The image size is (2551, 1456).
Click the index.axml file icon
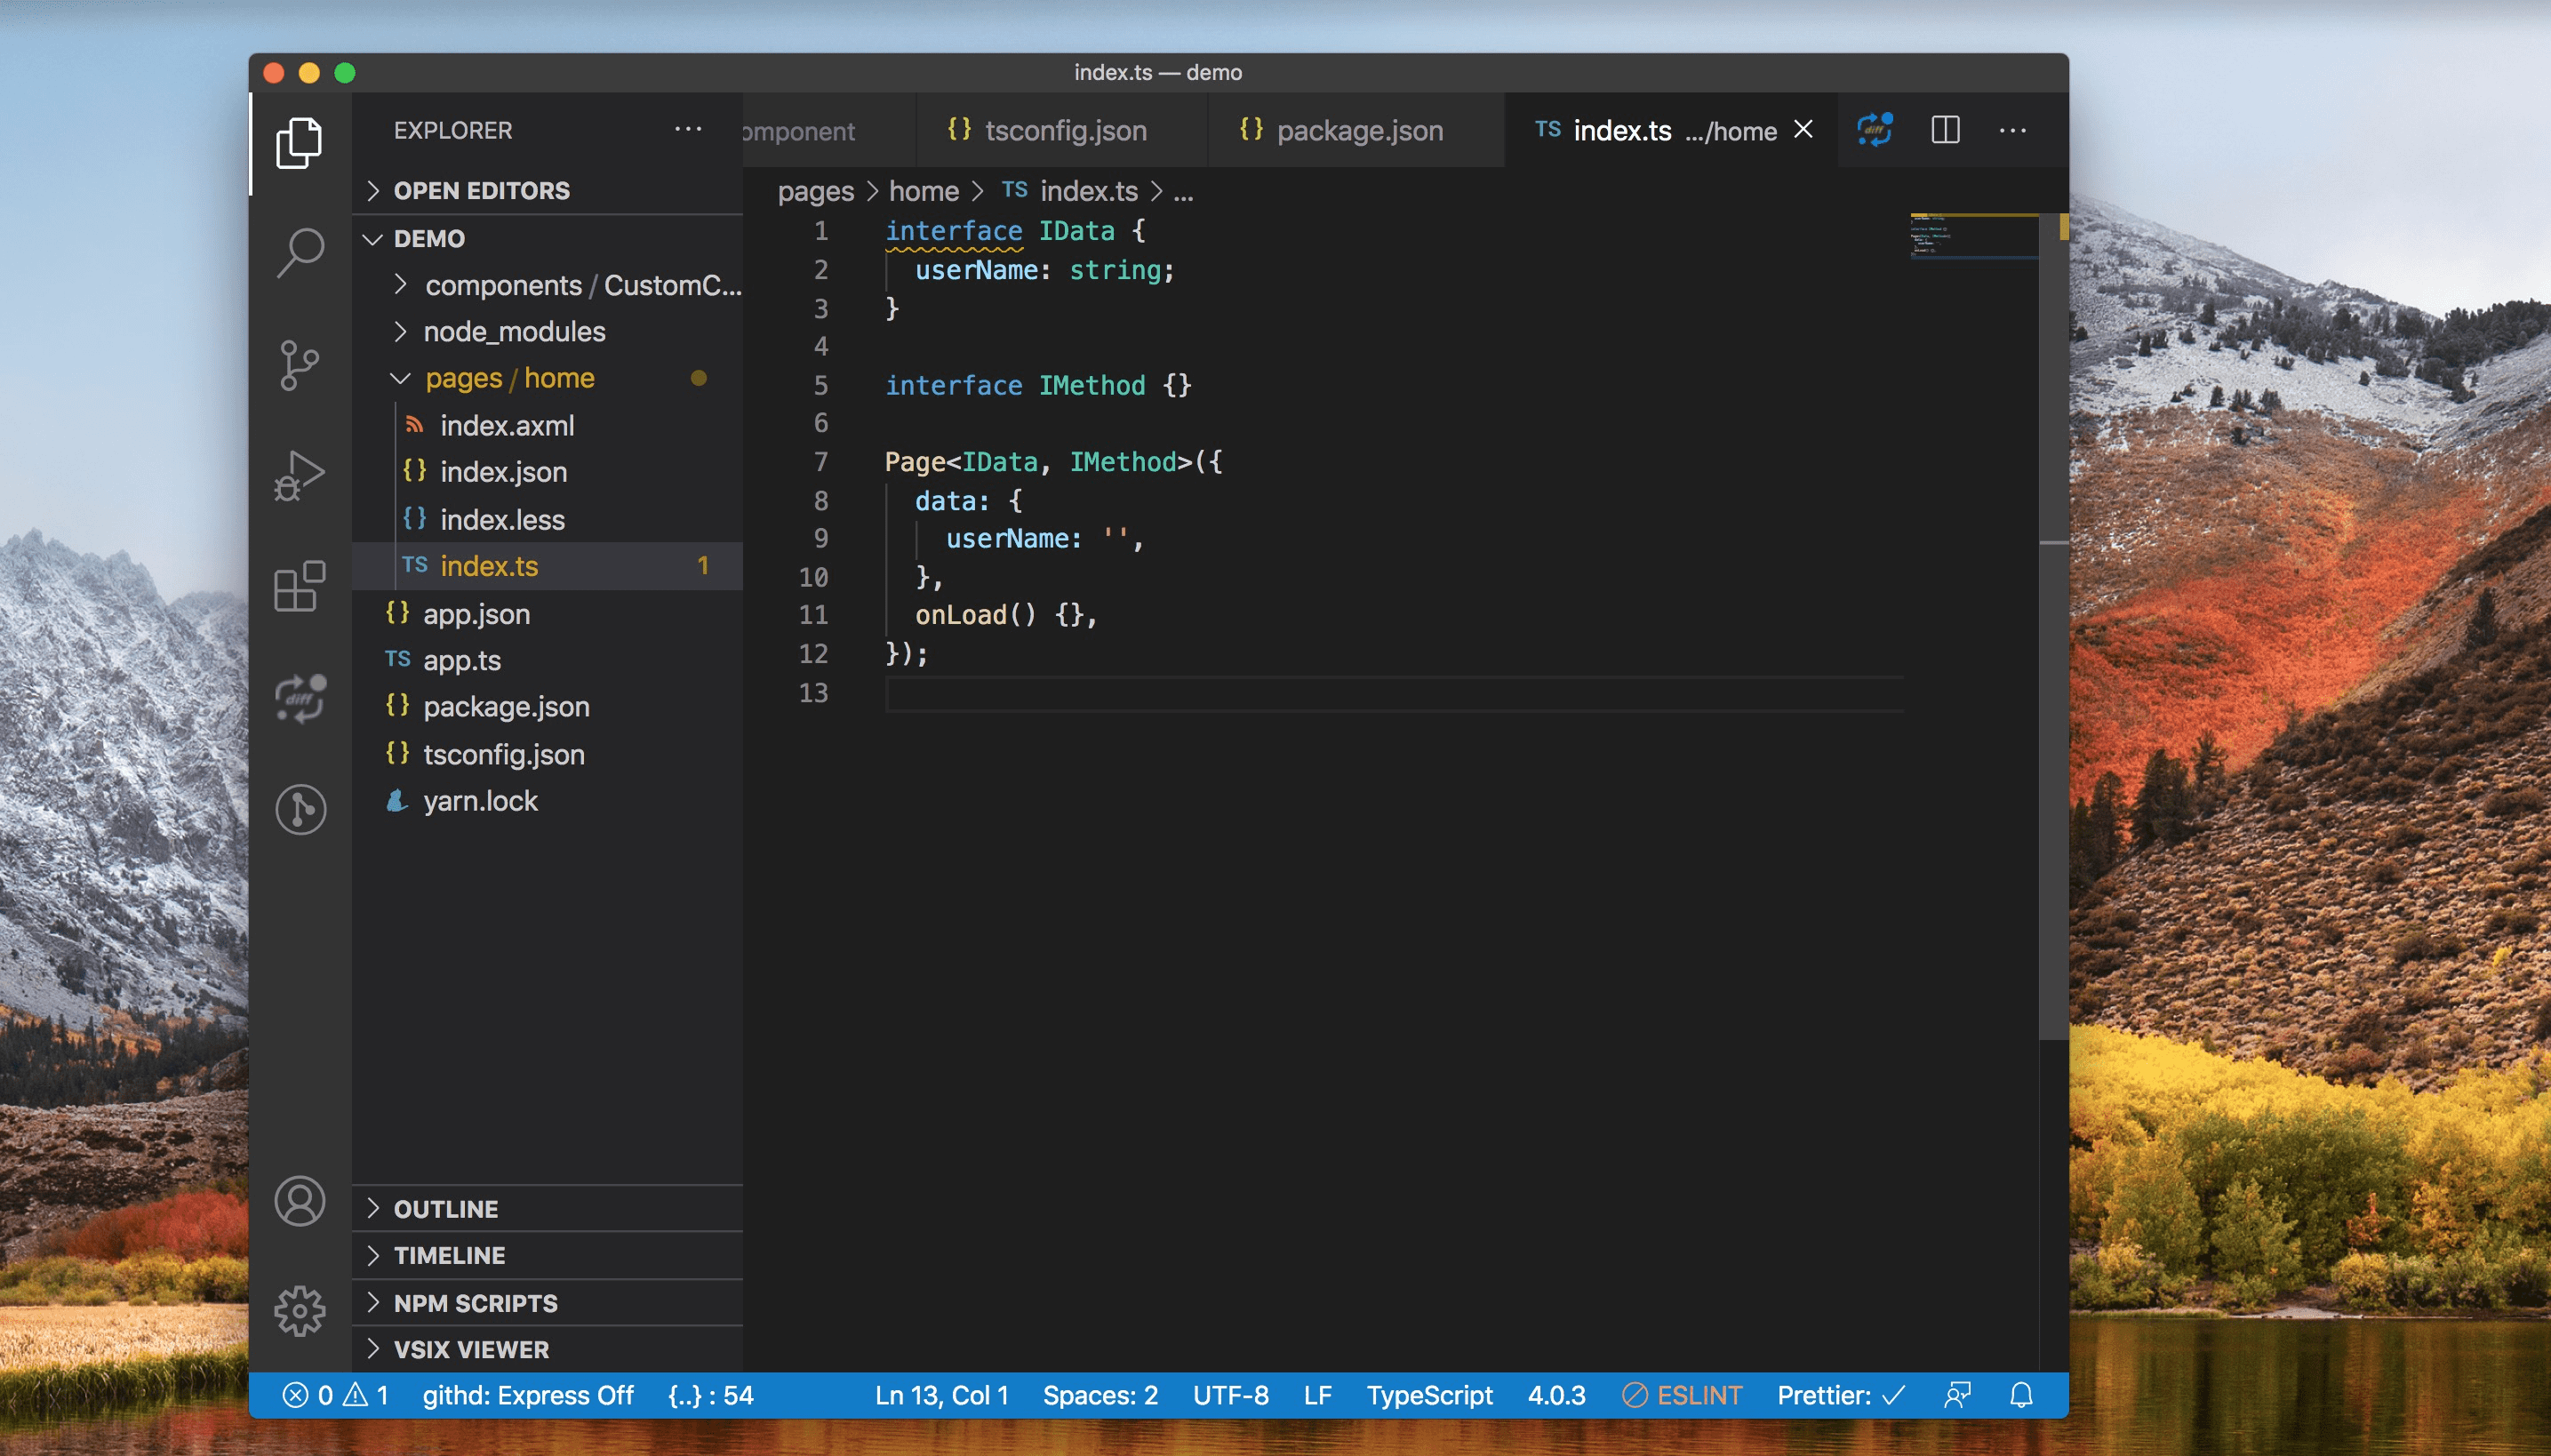point(414,425)
